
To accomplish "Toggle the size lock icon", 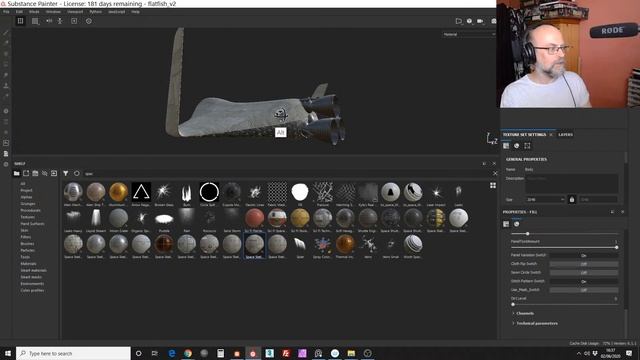I will [572, 200].
